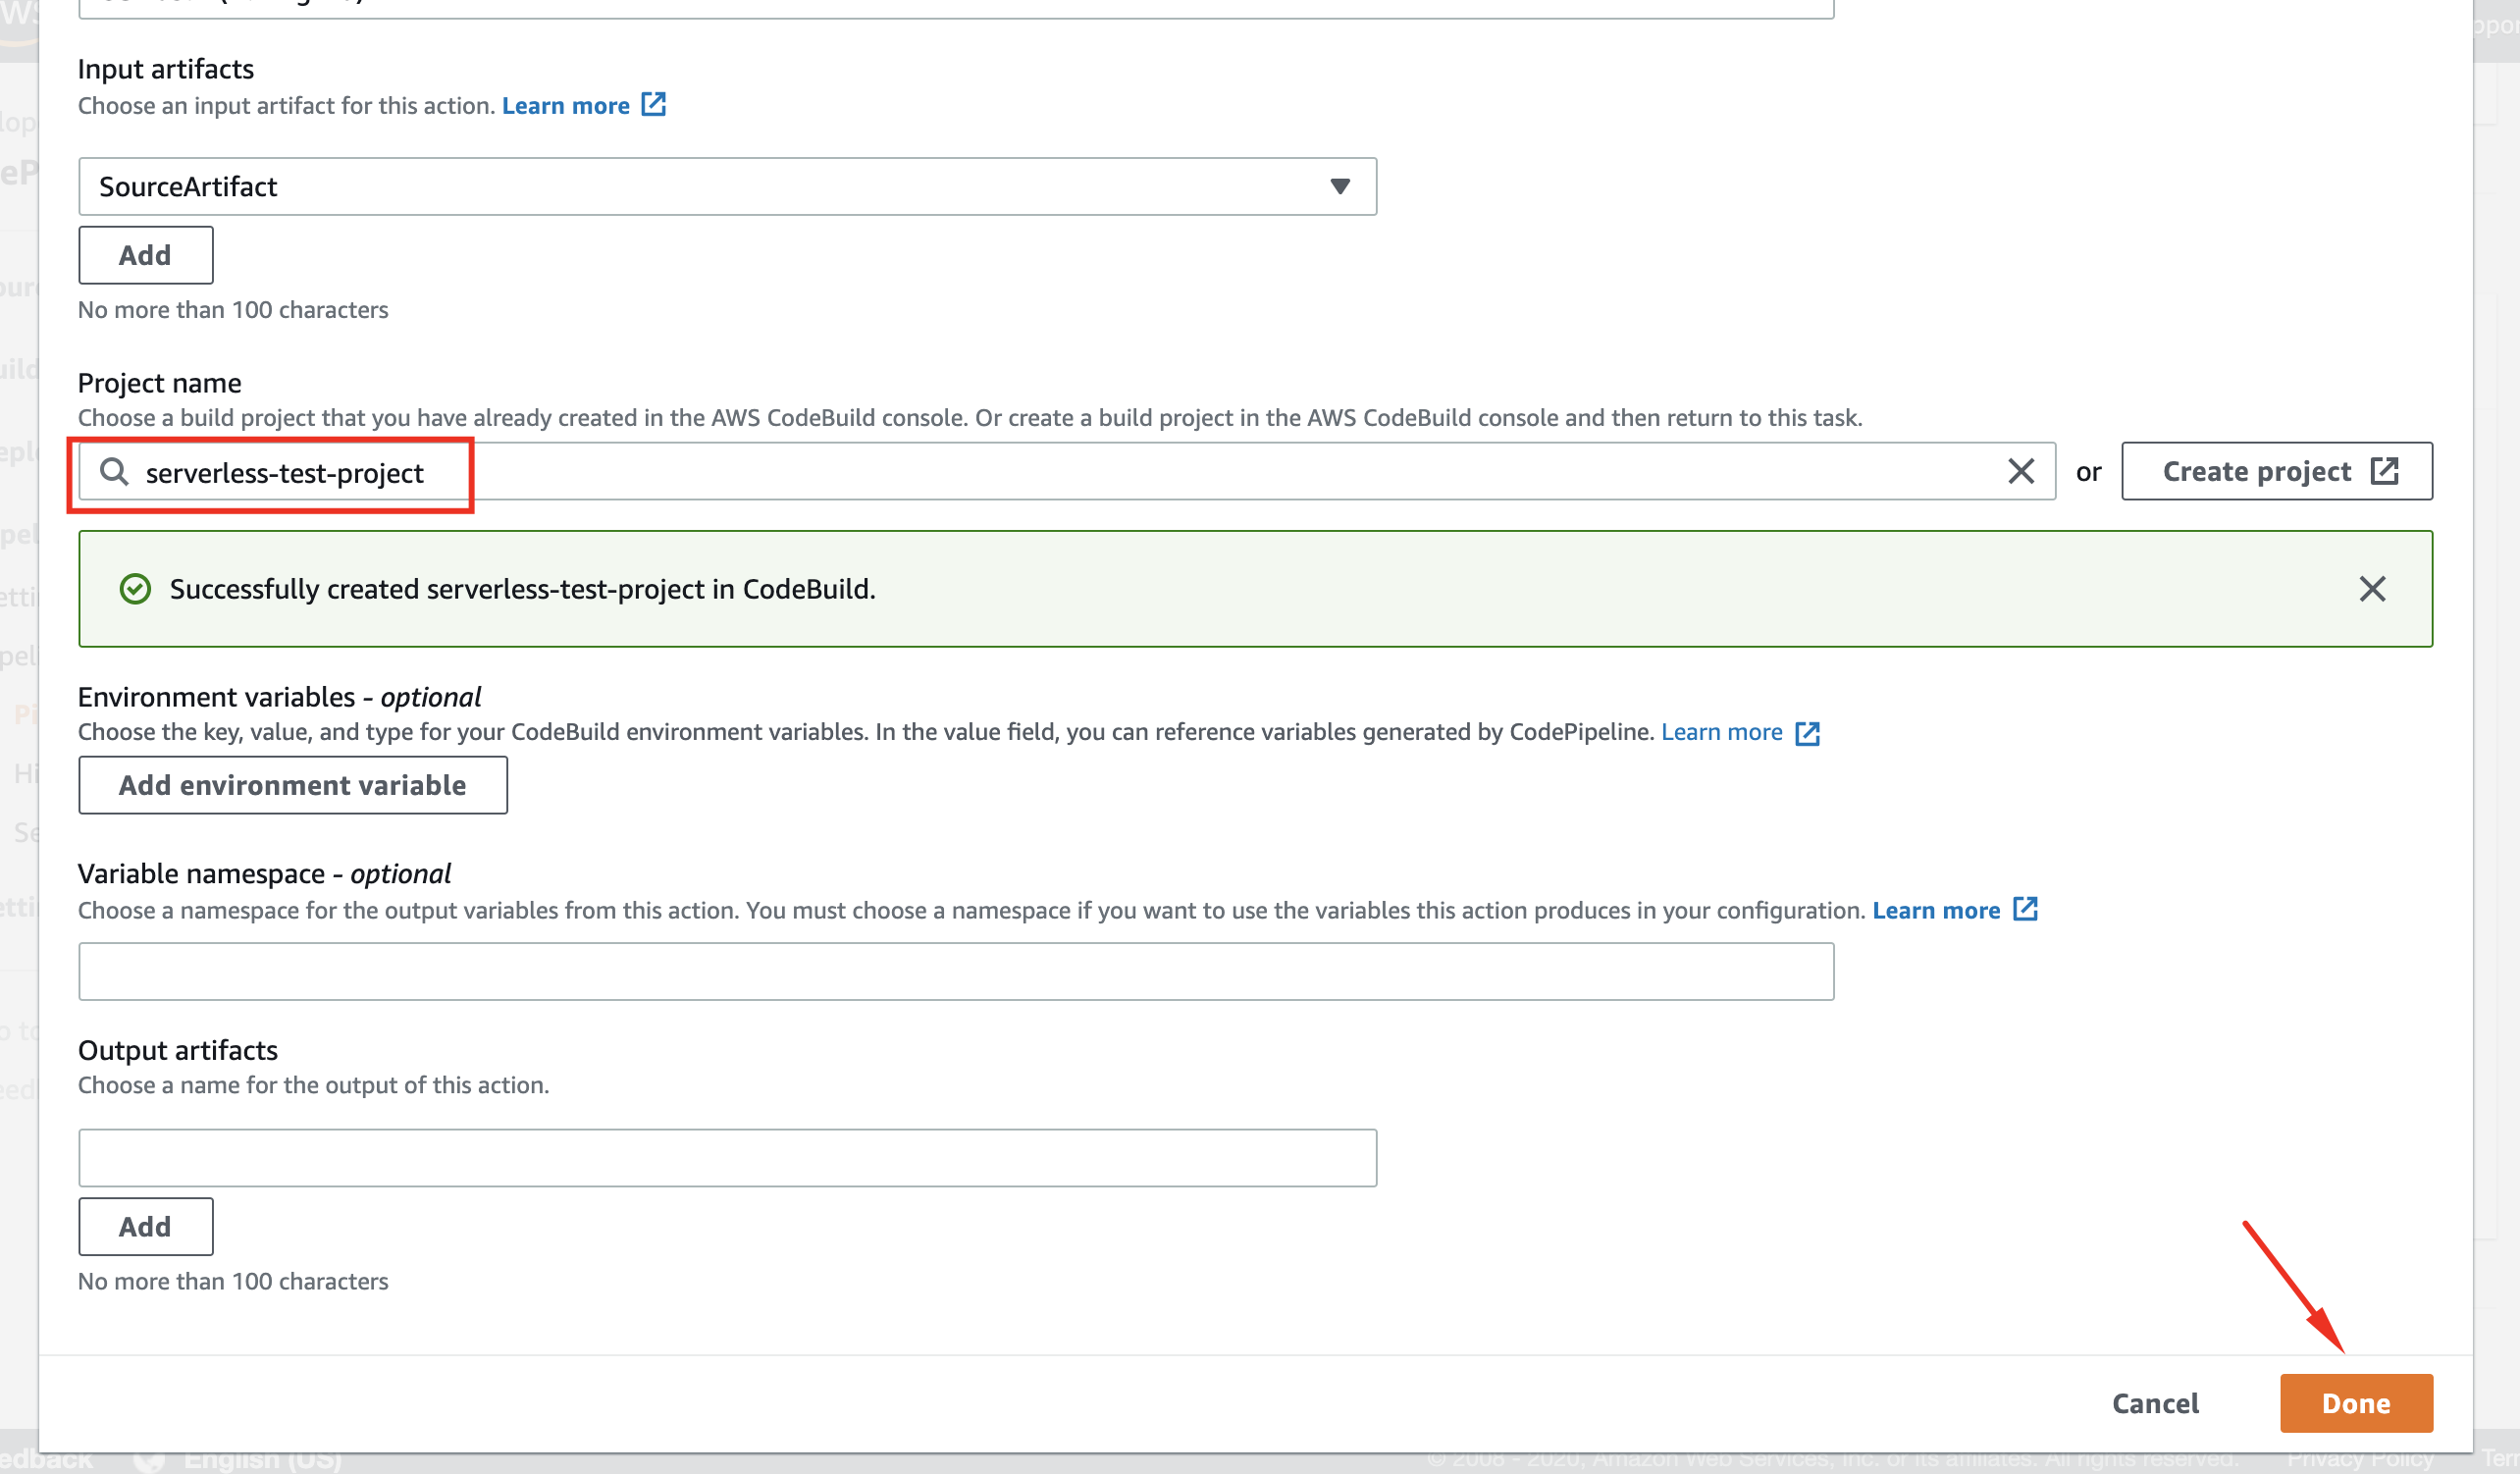Open Learn more link for Environment variables
This screenshot has width=2520, height=1474.
(1721, 732)
